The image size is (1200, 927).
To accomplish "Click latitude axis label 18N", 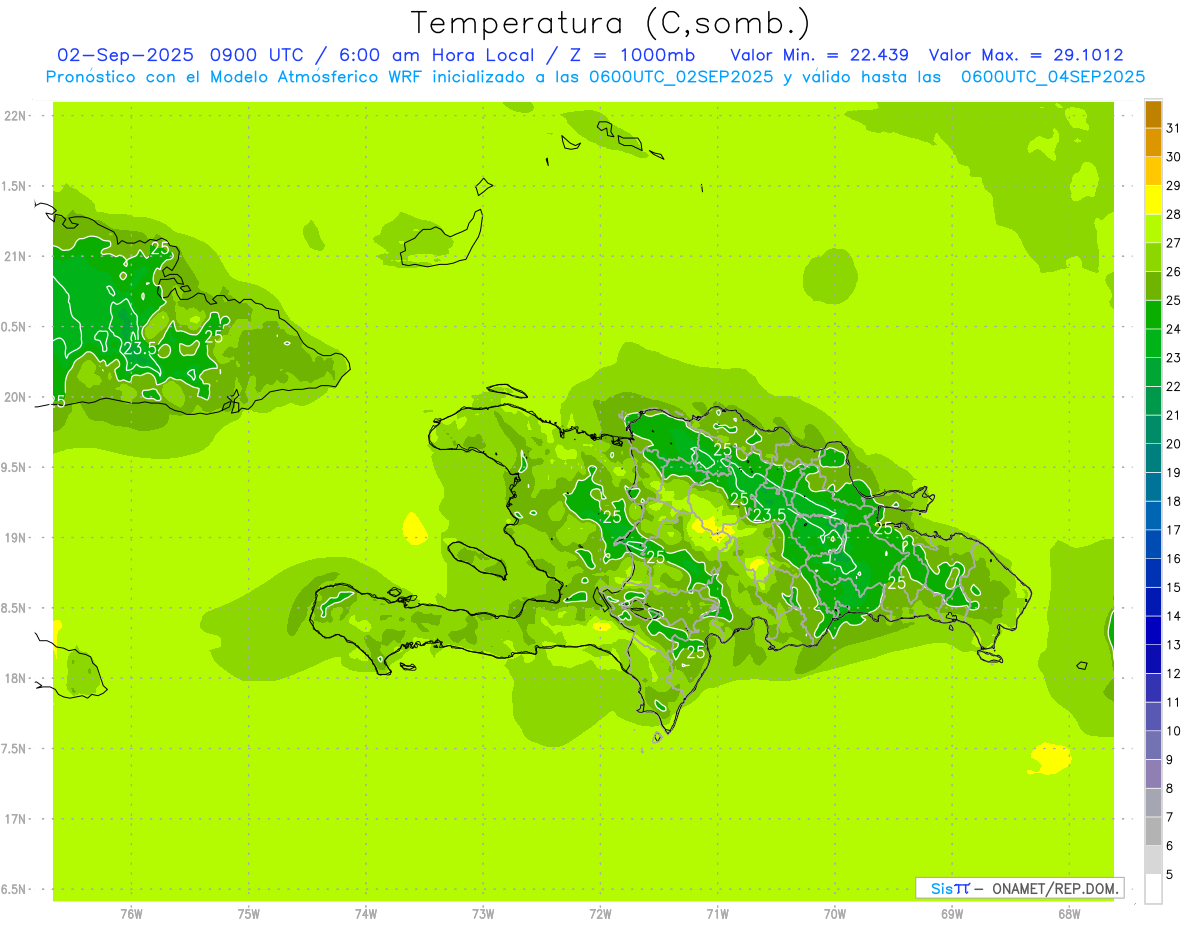I will tap(15, 679).
